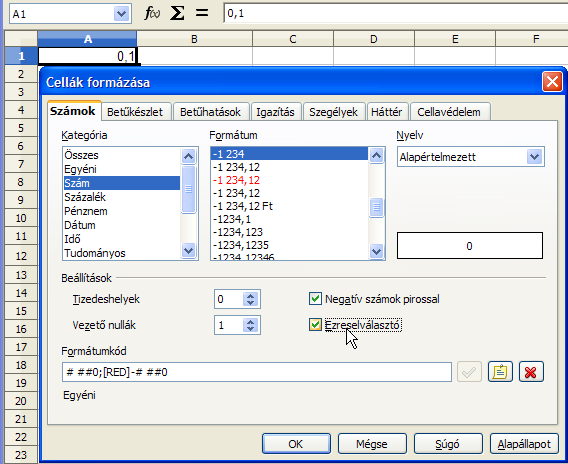
Task: Decrease Vezető nullák value with down arrow
Action: point(251,329)
